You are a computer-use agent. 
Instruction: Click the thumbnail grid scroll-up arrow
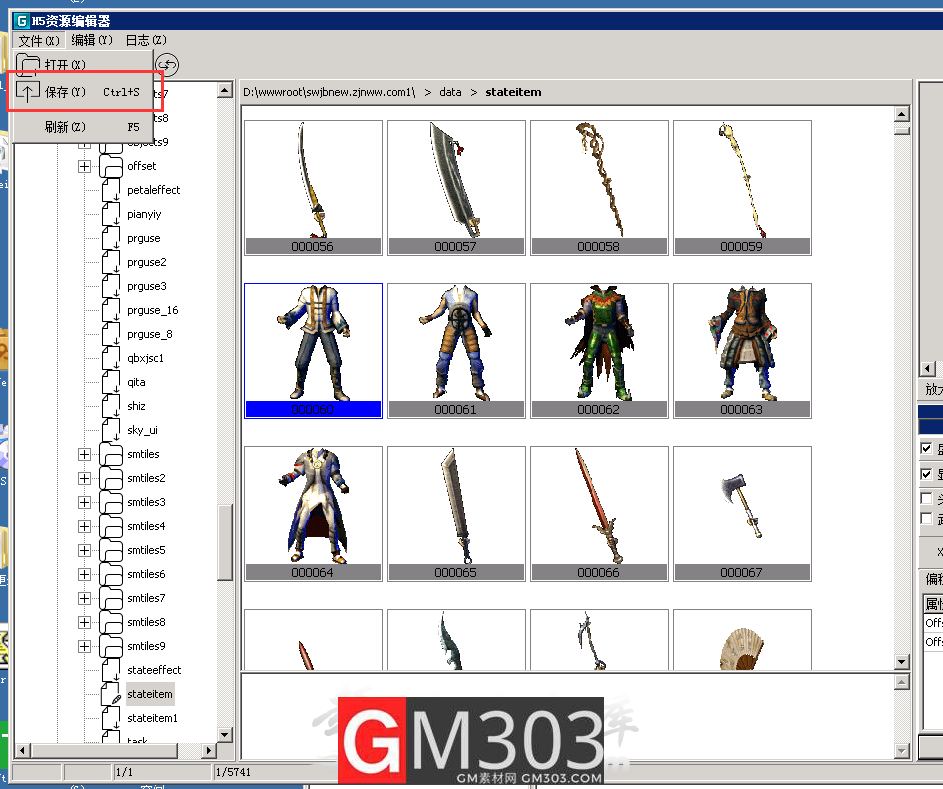pos(902,114)
